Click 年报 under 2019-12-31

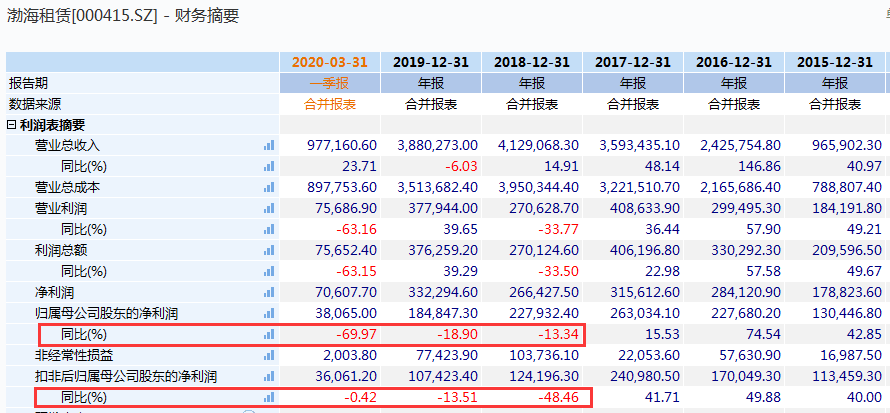pyautogui.click(x=431, y=83)
